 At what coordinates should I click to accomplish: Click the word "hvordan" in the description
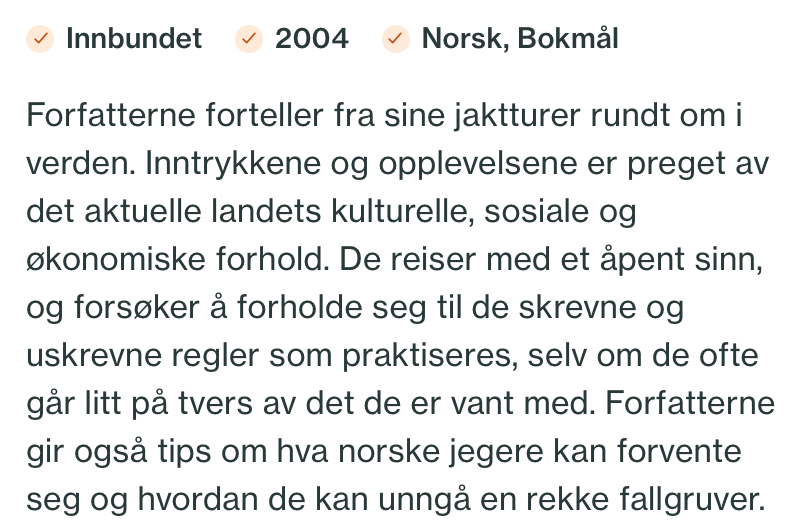coord(197,499)
